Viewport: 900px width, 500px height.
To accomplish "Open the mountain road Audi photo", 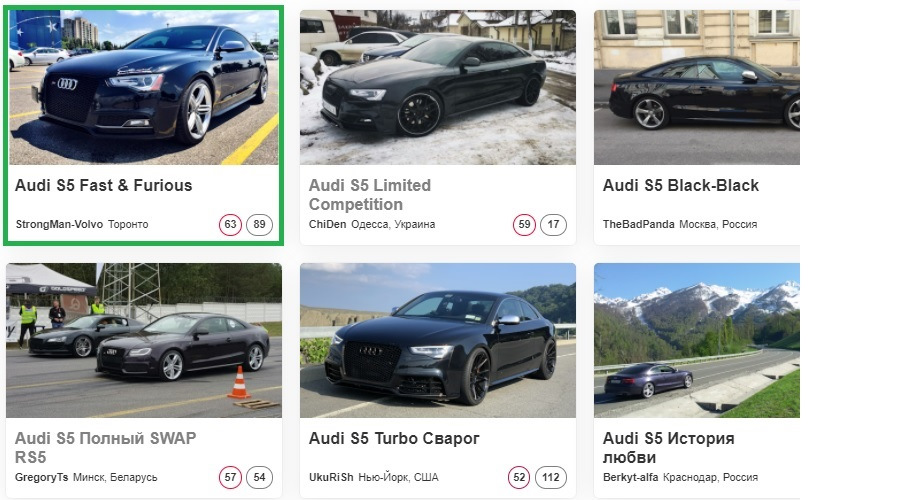I will click(x=697, y=340).
